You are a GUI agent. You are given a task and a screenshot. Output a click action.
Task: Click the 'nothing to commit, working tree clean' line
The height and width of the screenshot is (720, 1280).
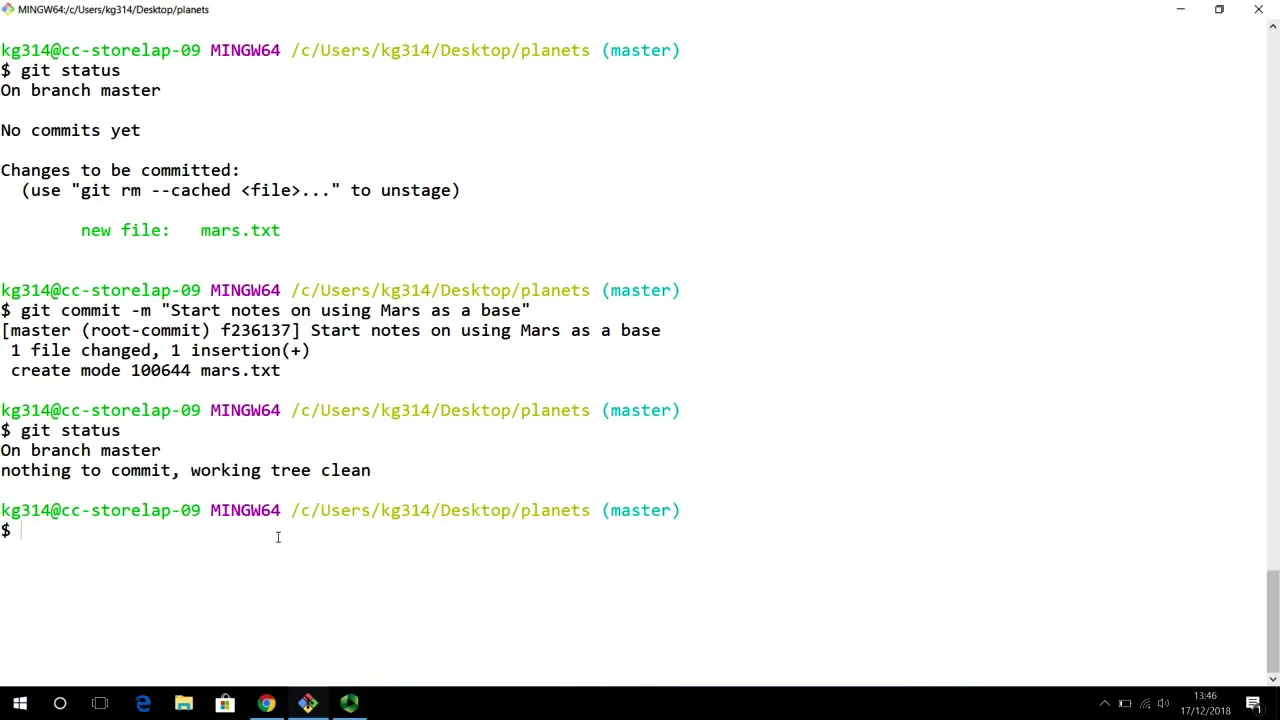[185, 470]
